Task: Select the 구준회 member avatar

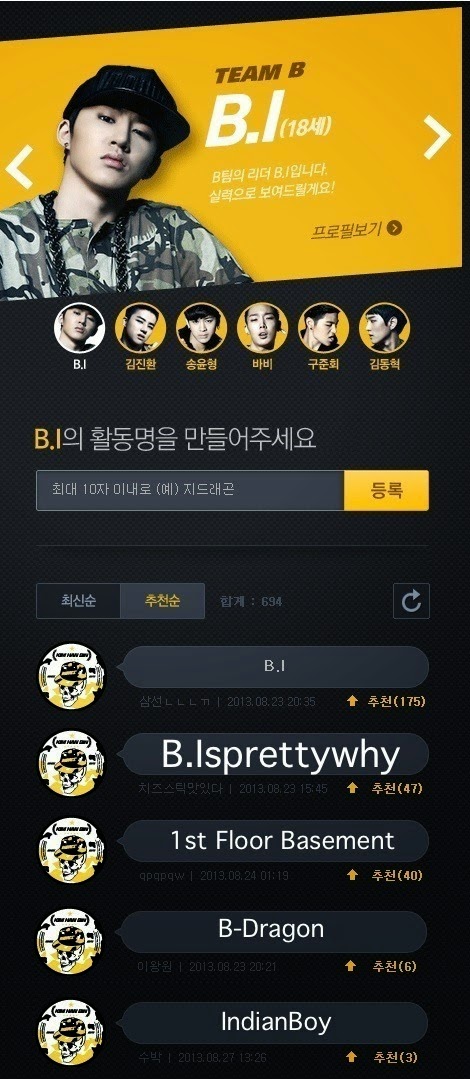Action: (323, 328)
